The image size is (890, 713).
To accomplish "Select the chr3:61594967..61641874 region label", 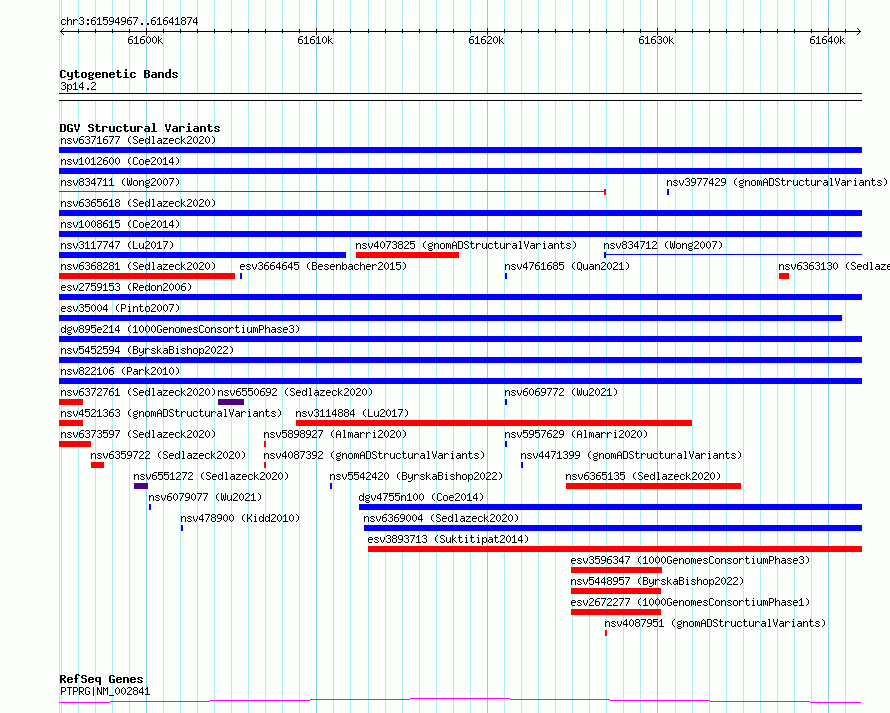I will coord(129,21).
